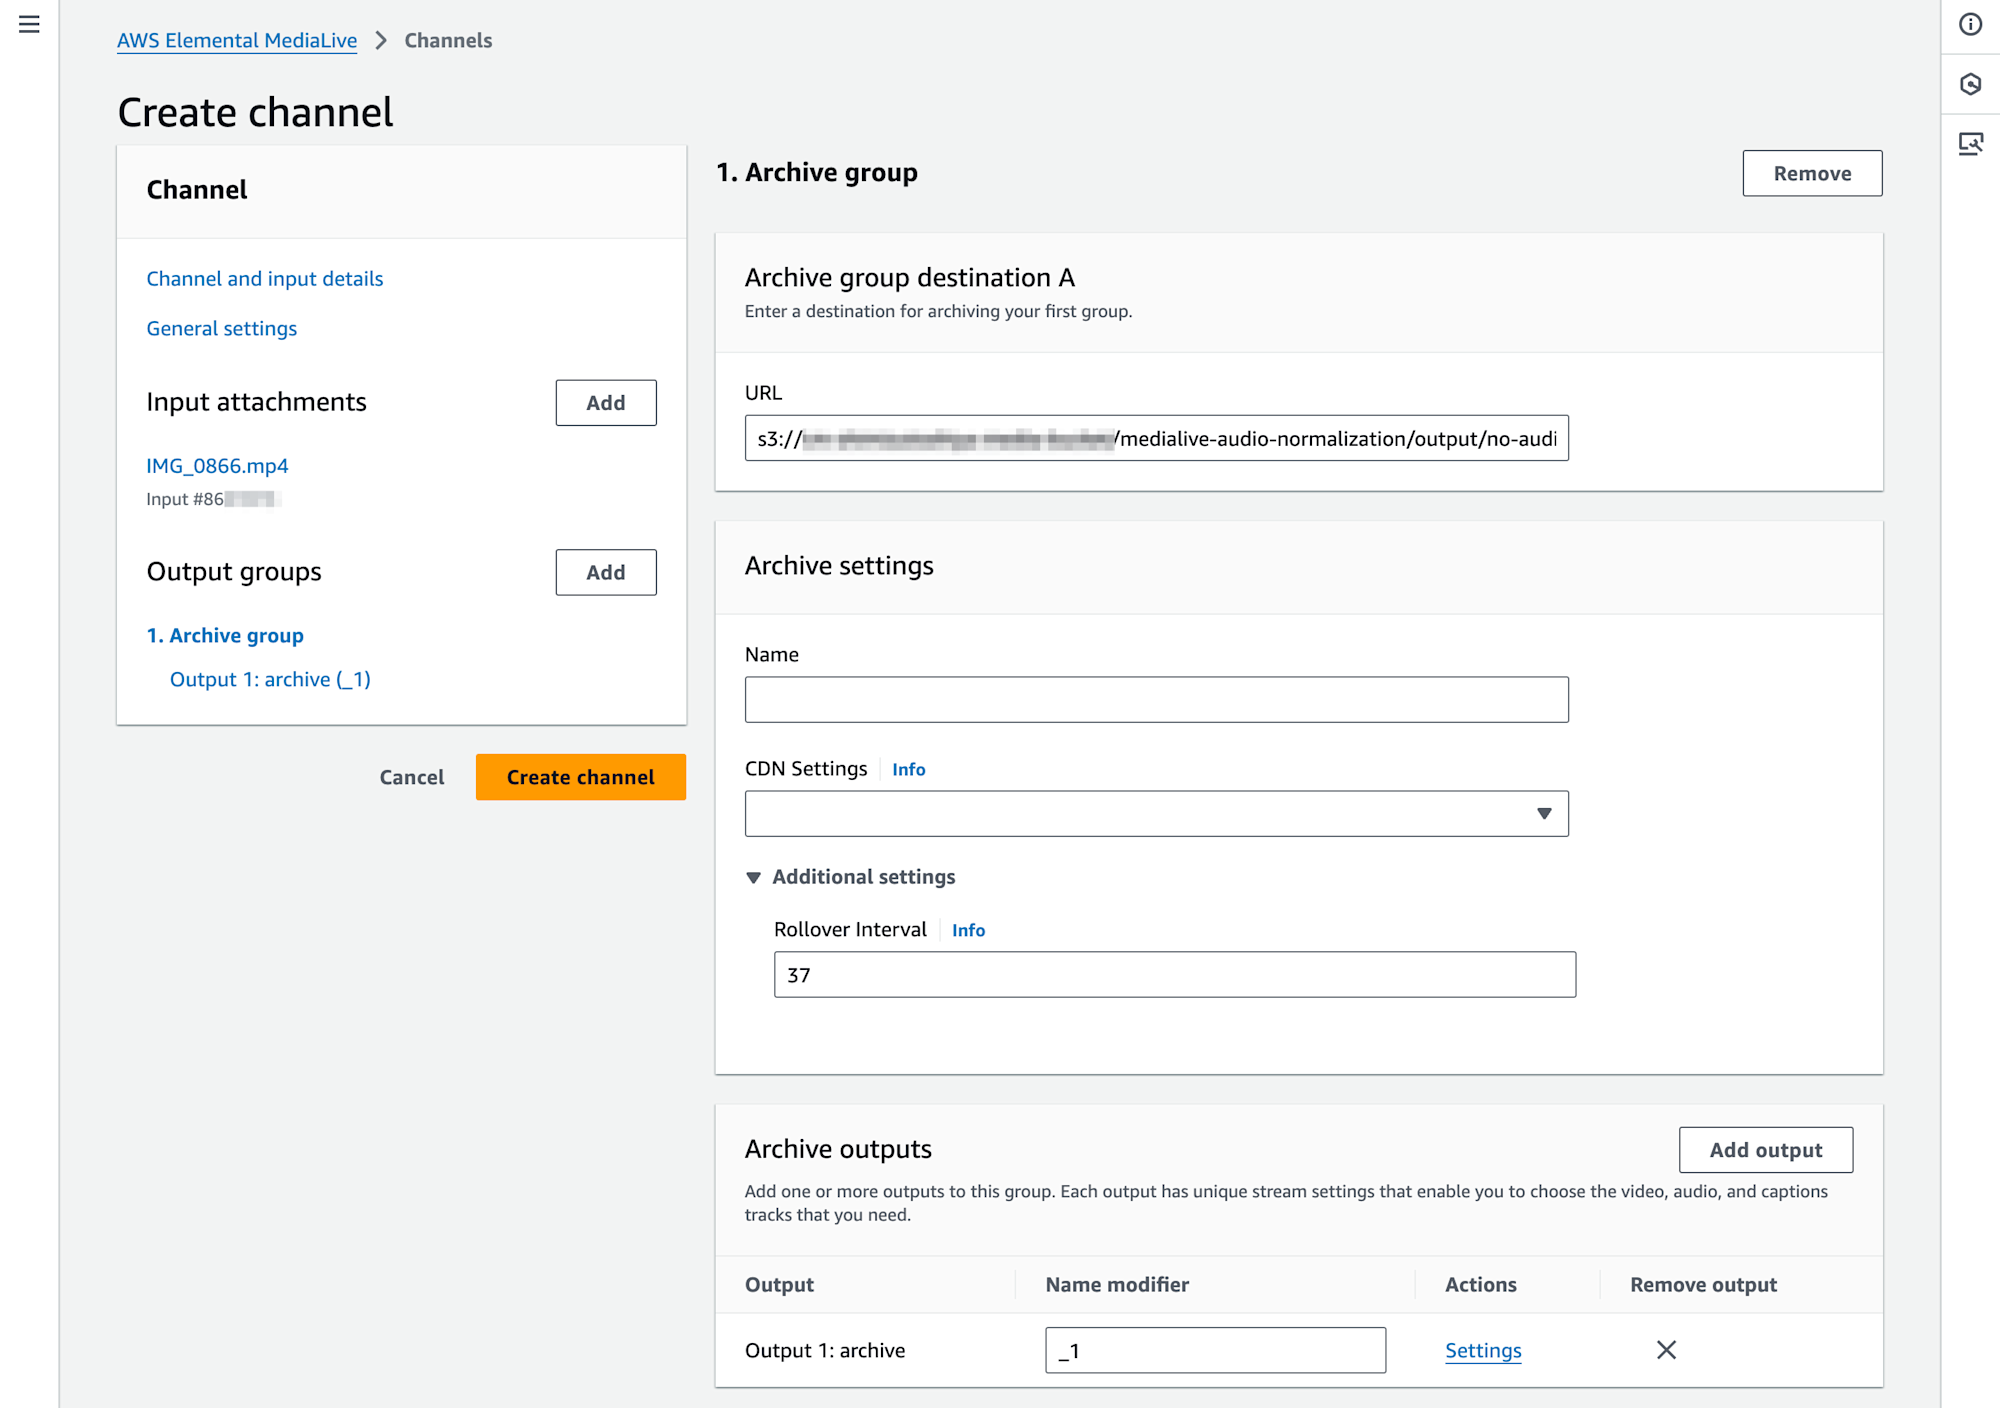Open the hamburger navigation menu
Image resolution: width=2000 pixels, height=1408 pixels.
29,24
